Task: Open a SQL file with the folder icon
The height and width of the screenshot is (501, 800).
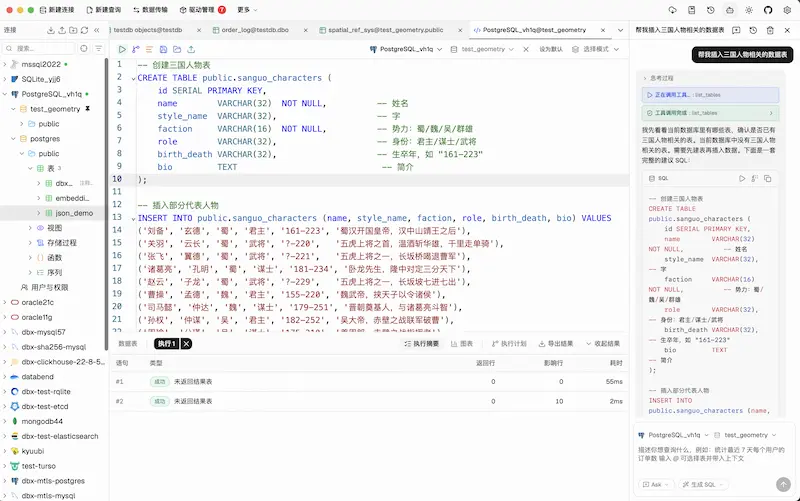Action: pyautogui.click(x=177, y=49)
